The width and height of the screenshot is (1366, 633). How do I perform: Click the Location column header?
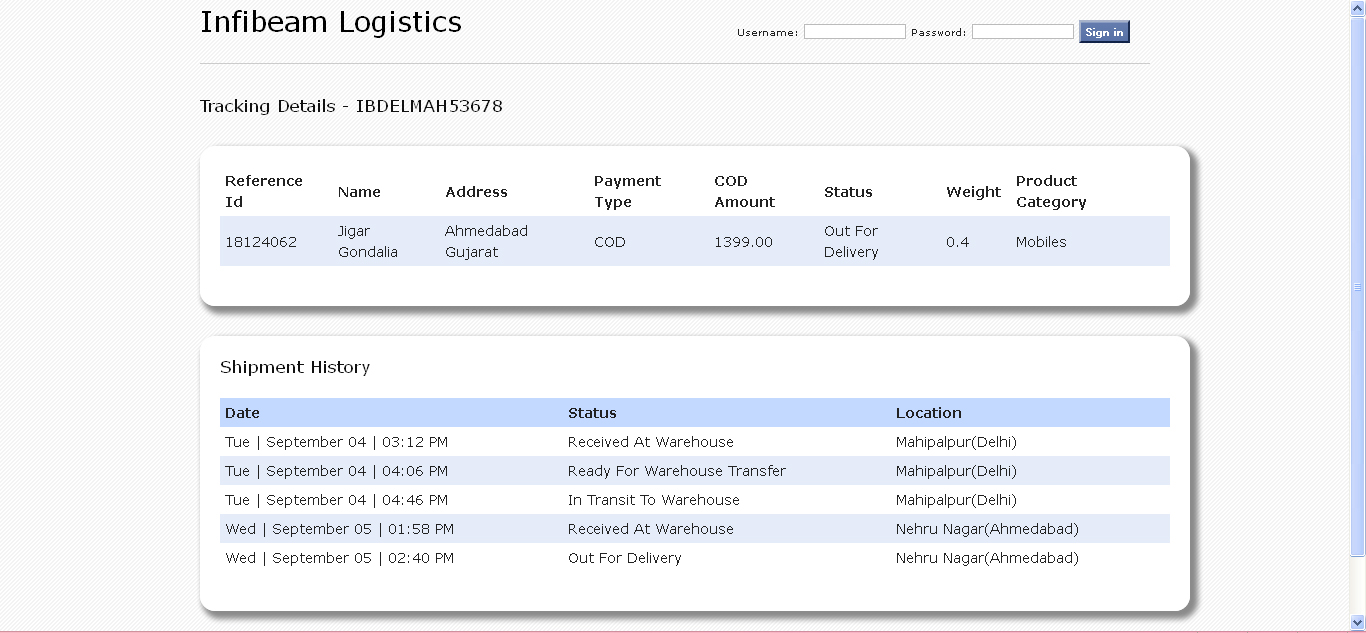928,413
